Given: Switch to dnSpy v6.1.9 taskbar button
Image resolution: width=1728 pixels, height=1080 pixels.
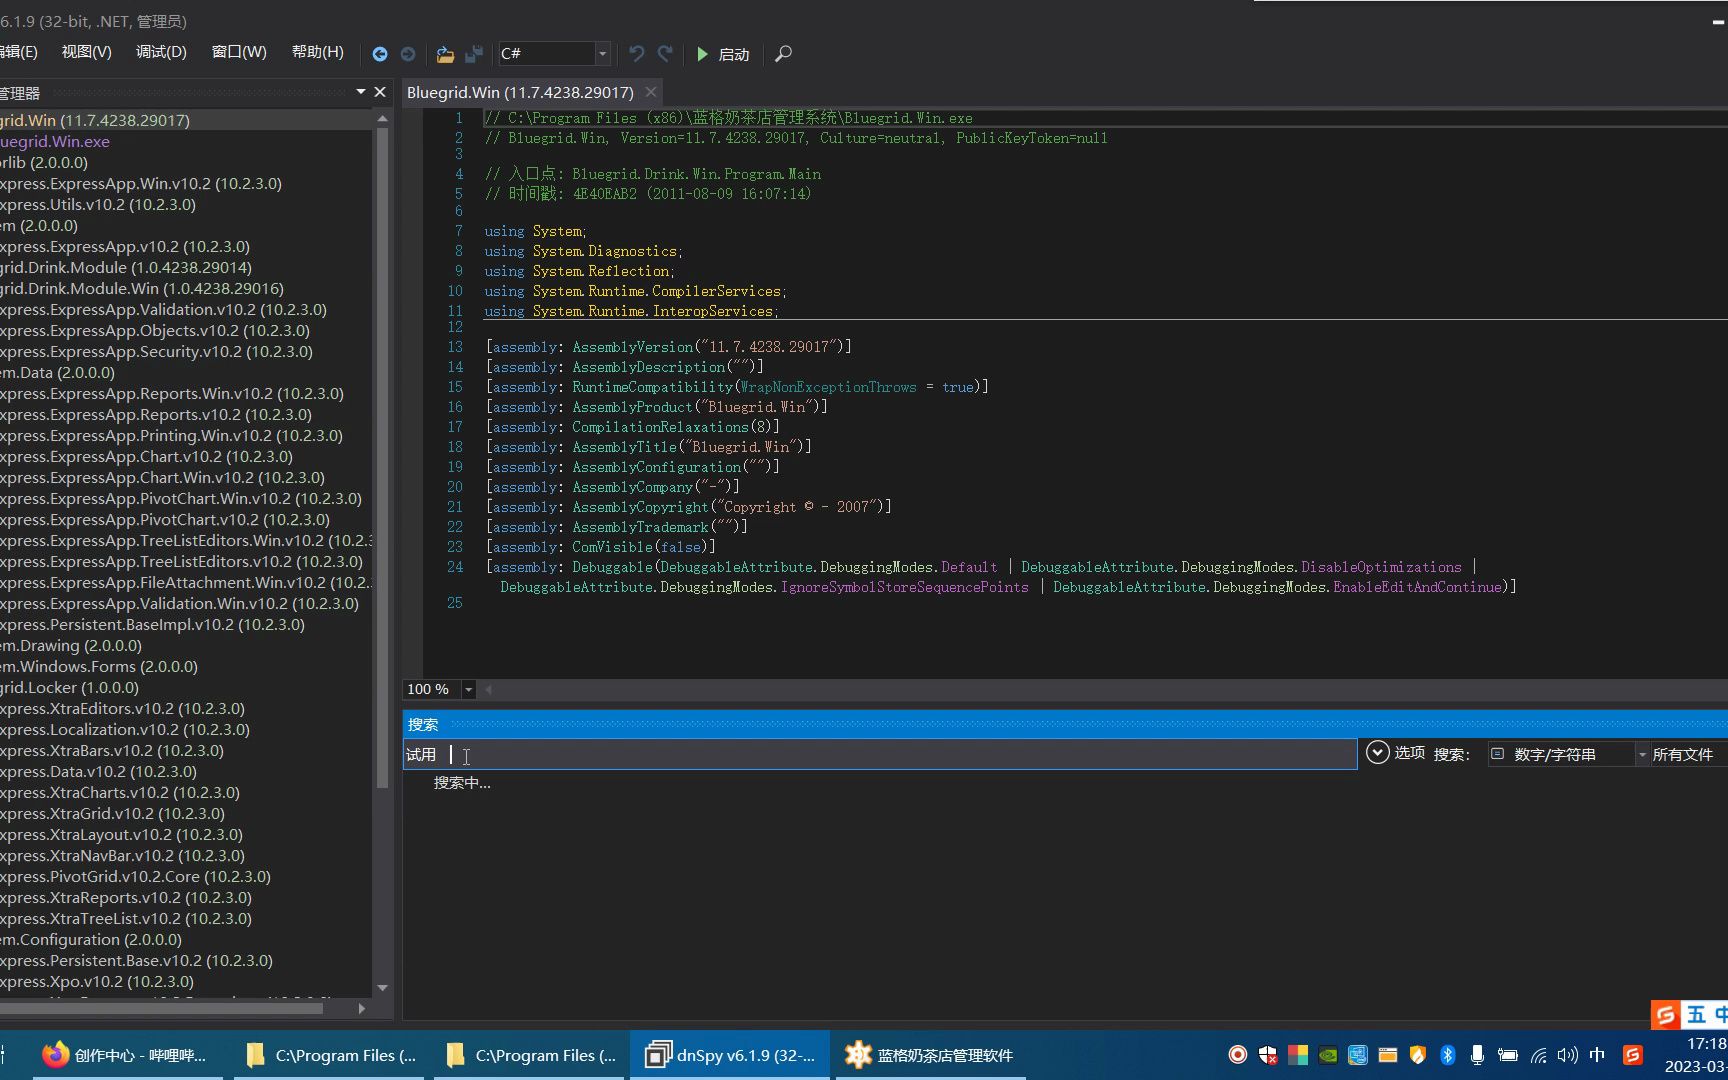Looking at the screenshot, I should point(730,1055).
